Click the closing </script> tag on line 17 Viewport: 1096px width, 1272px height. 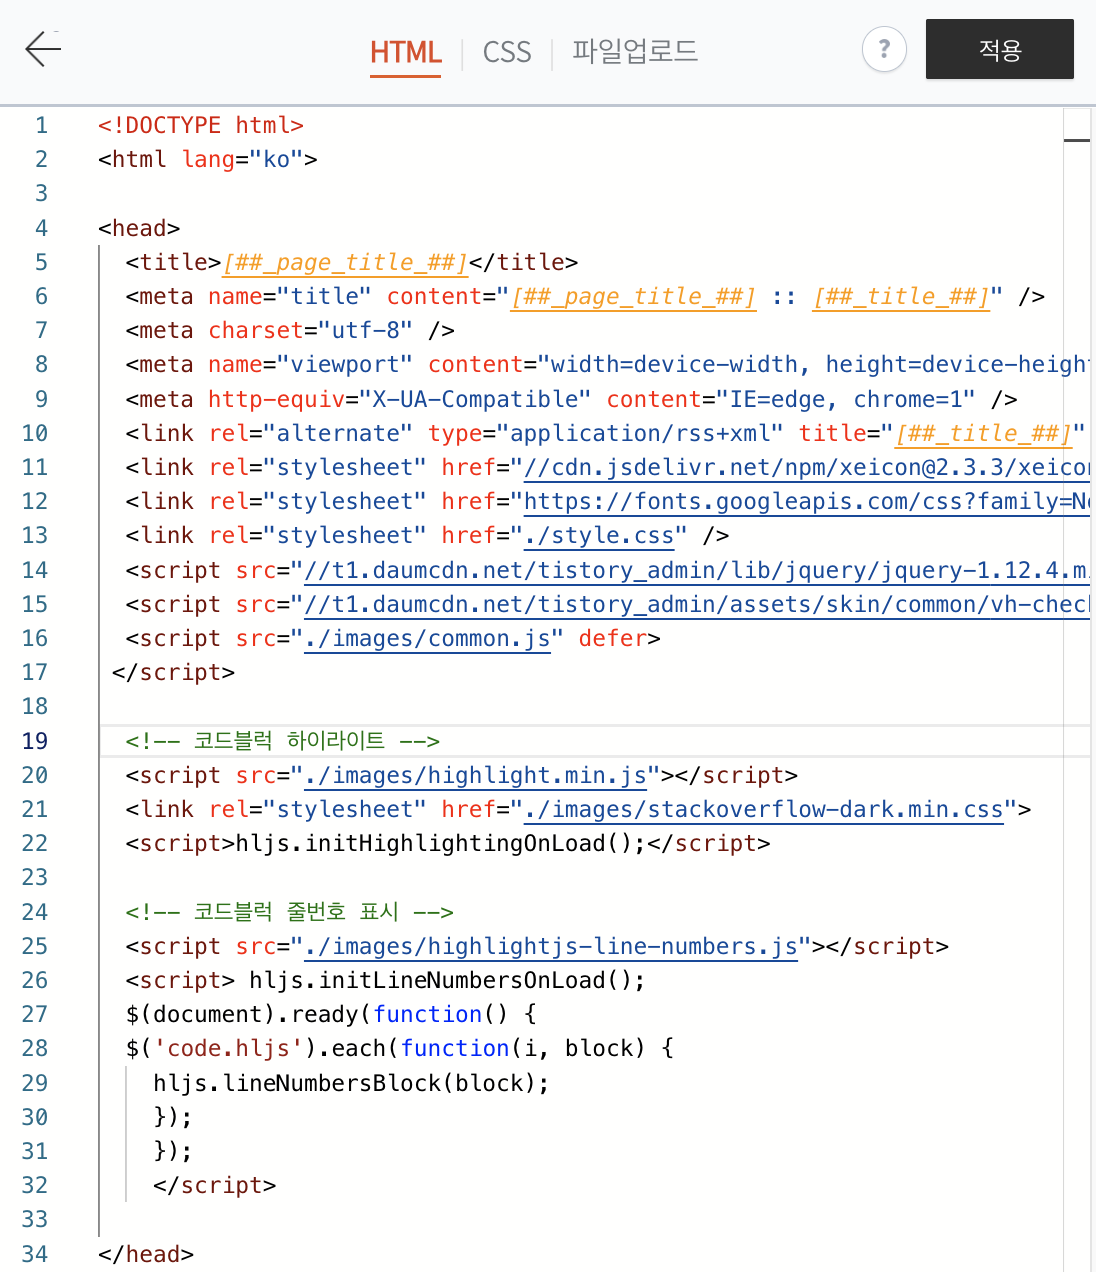174,672
